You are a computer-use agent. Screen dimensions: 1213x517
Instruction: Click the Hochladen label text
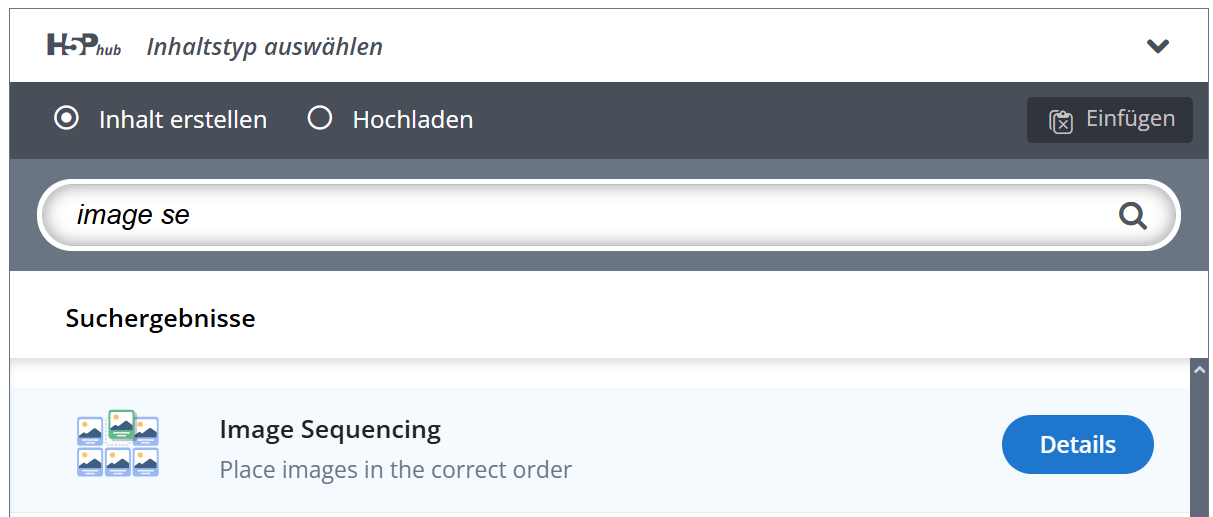pyautogui.click(x=413, y=120)
